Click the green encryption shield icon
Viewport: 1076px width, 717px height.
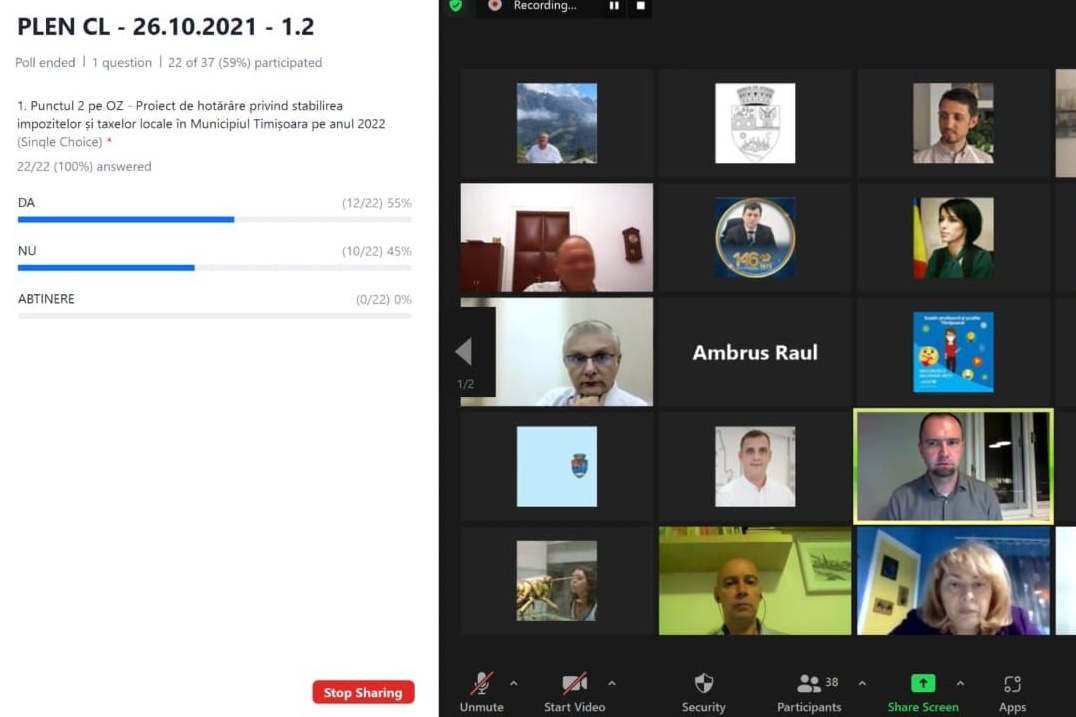pyautogui.click(x=456, y=6)
